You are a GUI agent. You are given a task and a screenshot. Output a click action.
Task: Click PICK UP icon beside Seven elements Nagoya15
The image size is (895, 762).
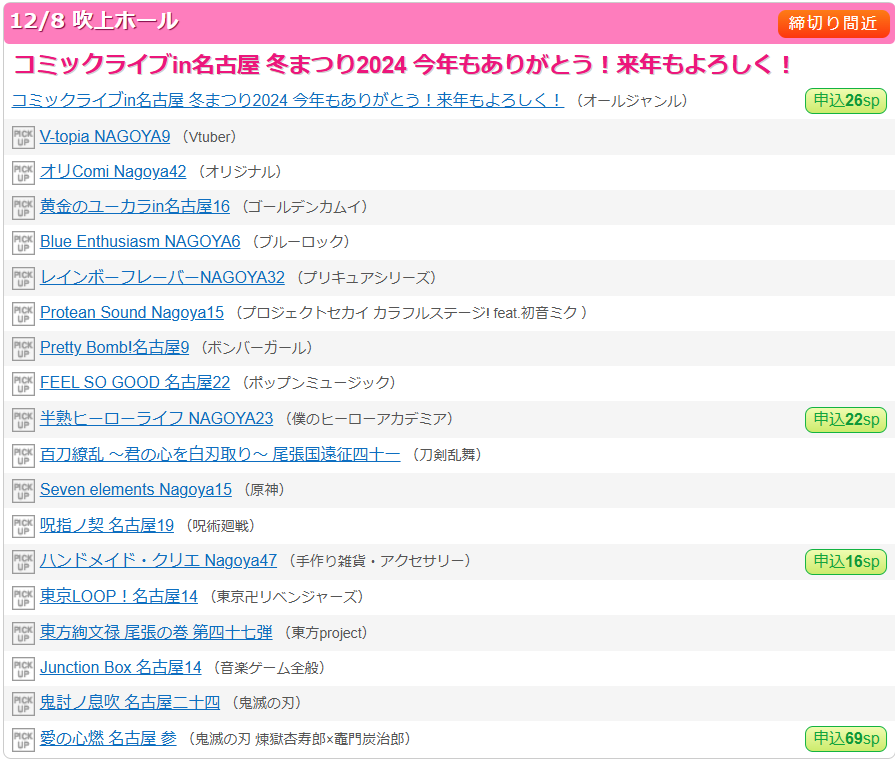pos(23,491)
